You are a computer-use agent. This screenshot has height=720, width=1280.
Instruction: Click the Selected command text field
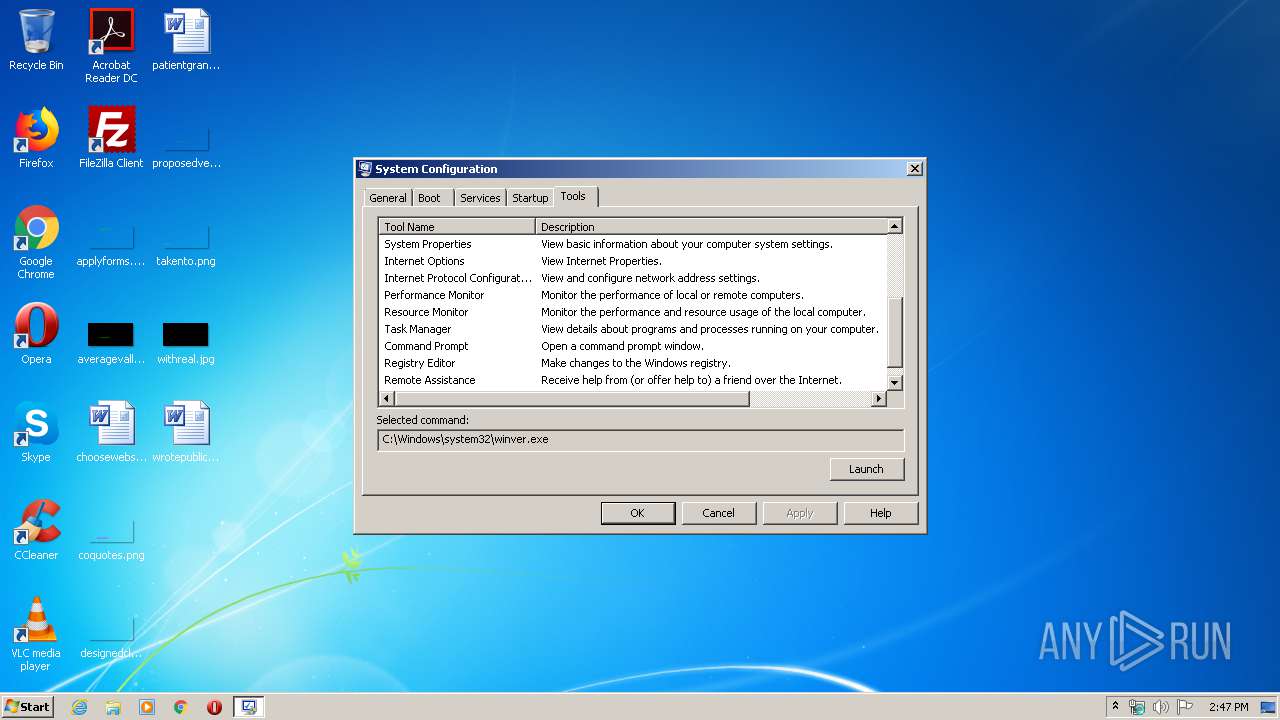tap(640, 440)
